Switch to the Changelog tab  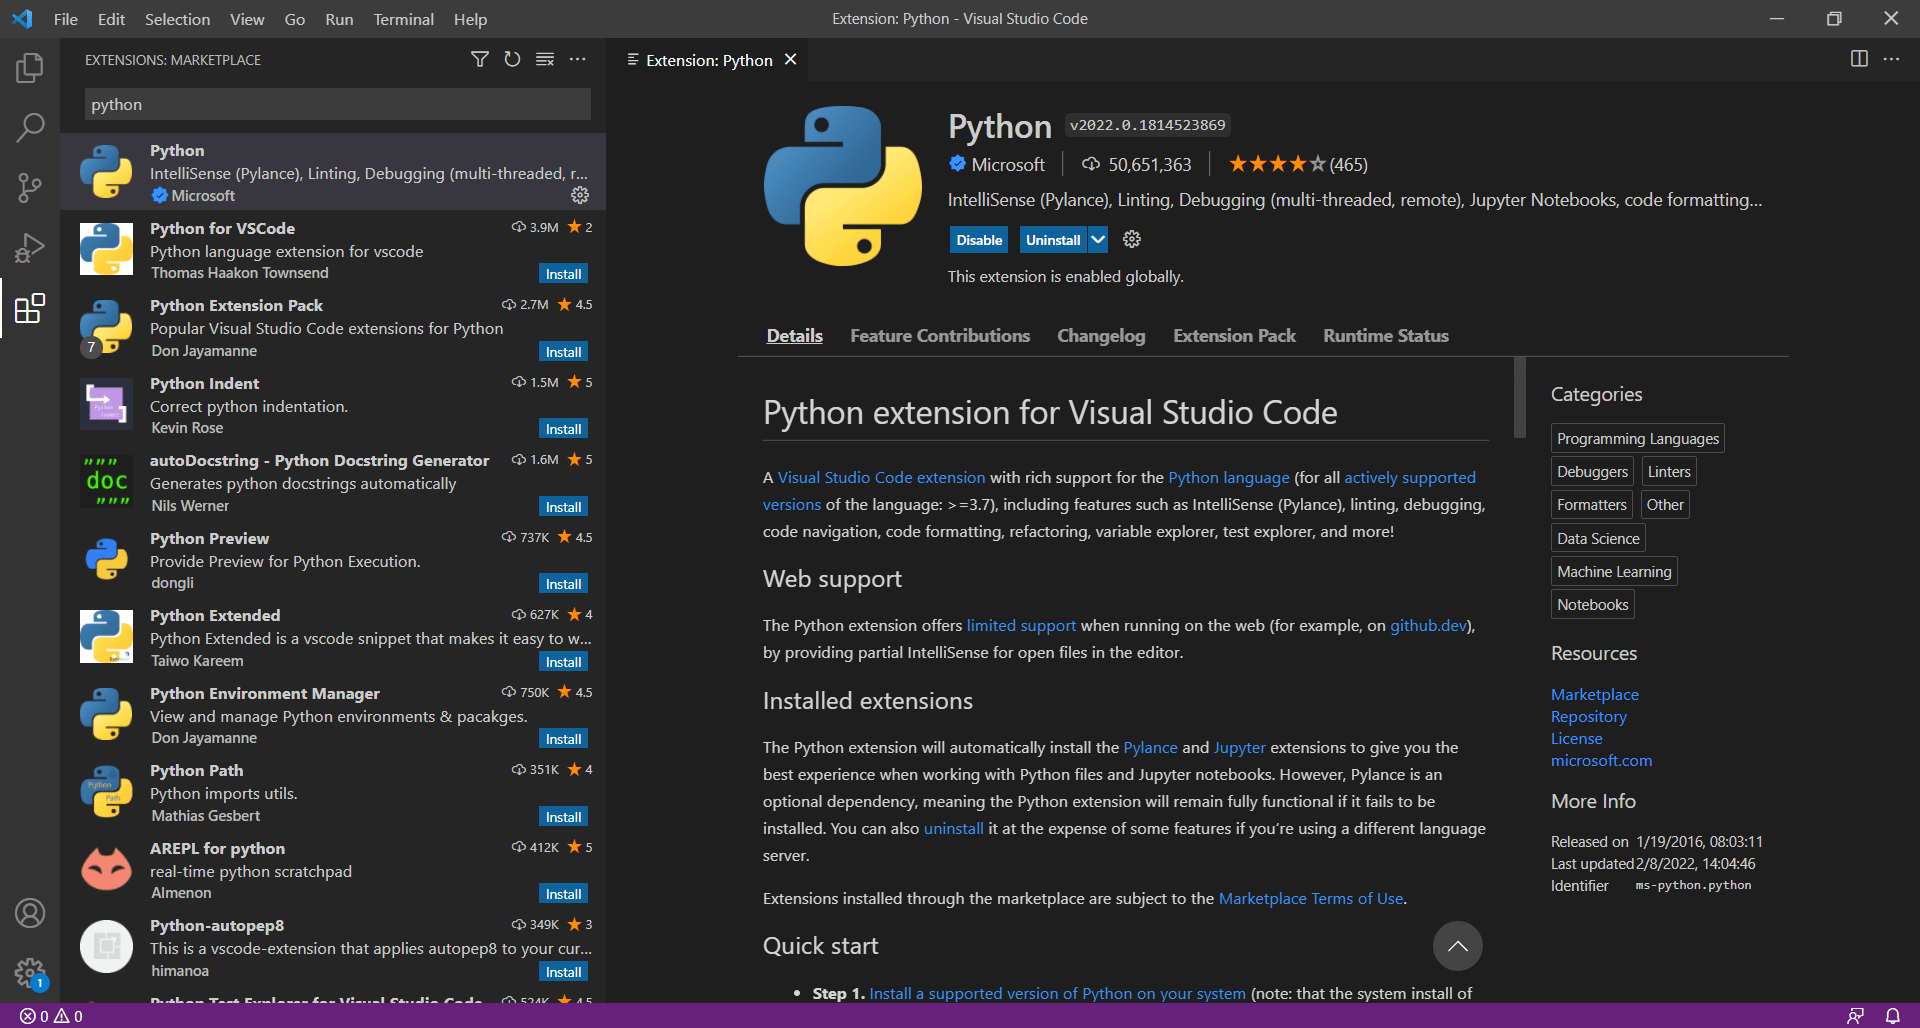click(x=1101, y=336)
